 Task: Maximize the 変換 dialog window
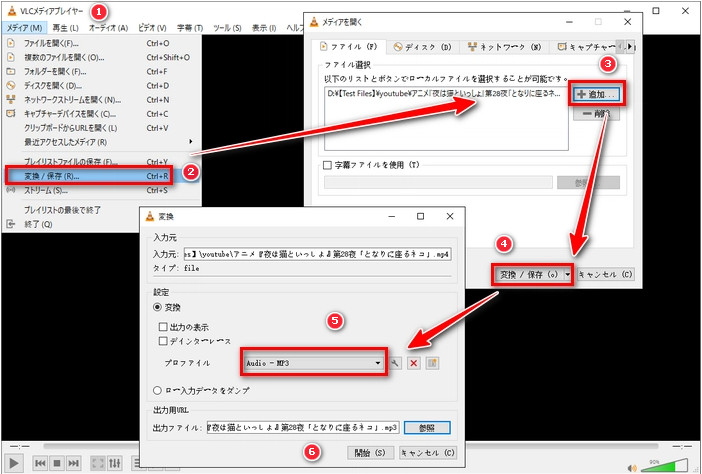pos(420,216)
